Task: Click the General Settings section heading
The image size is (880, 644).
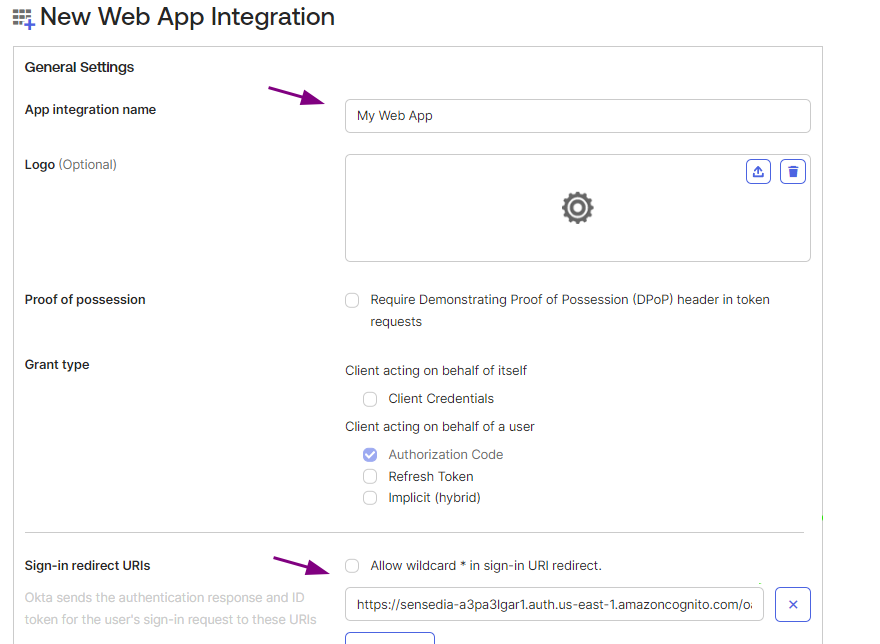Action: (79, 67)
